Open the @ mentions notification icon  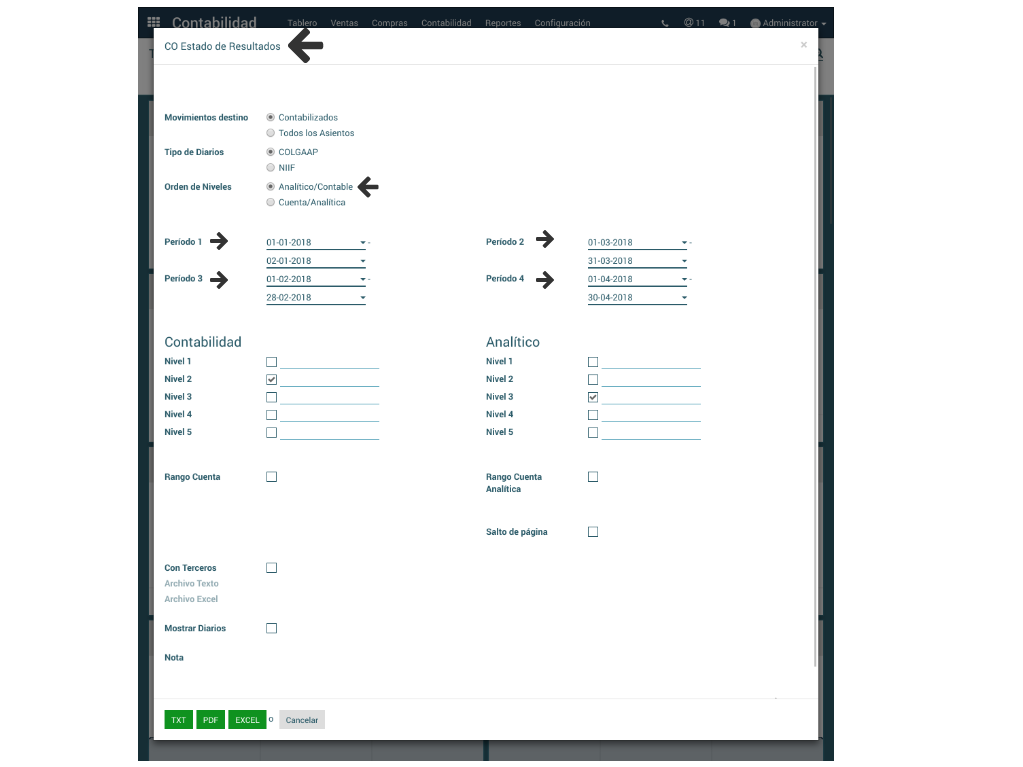pyautogui.click(x=694, y=23)
